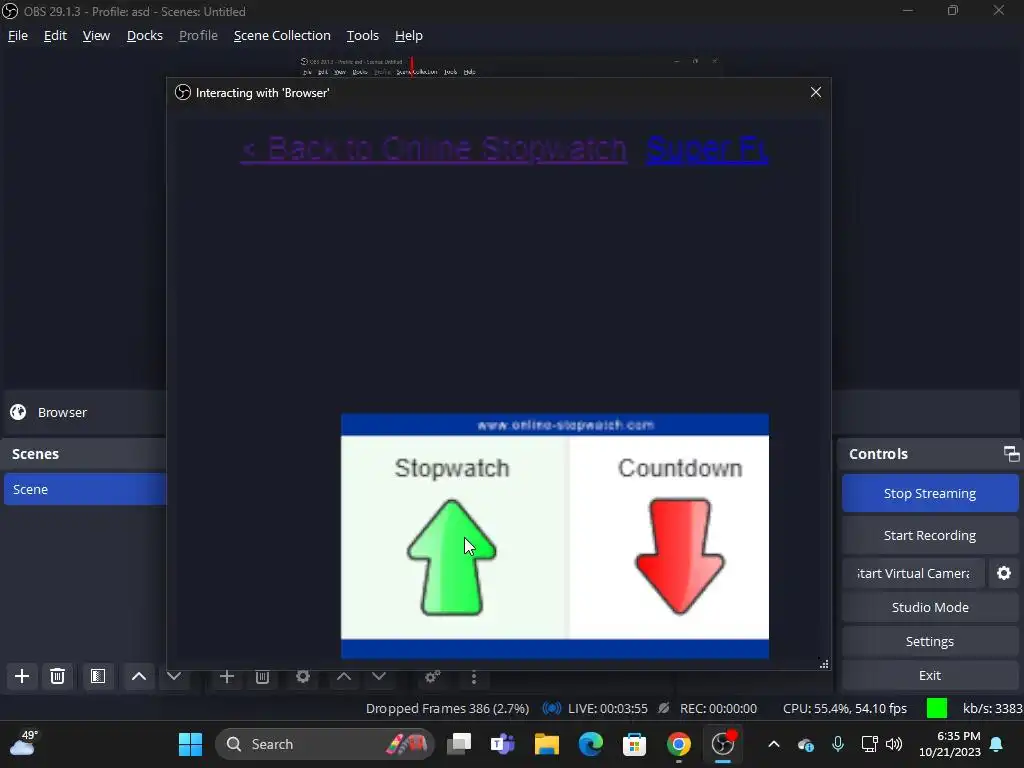Open scene filters icon
The height and width of the screenshot is (768, 1024).
point(98,676)
